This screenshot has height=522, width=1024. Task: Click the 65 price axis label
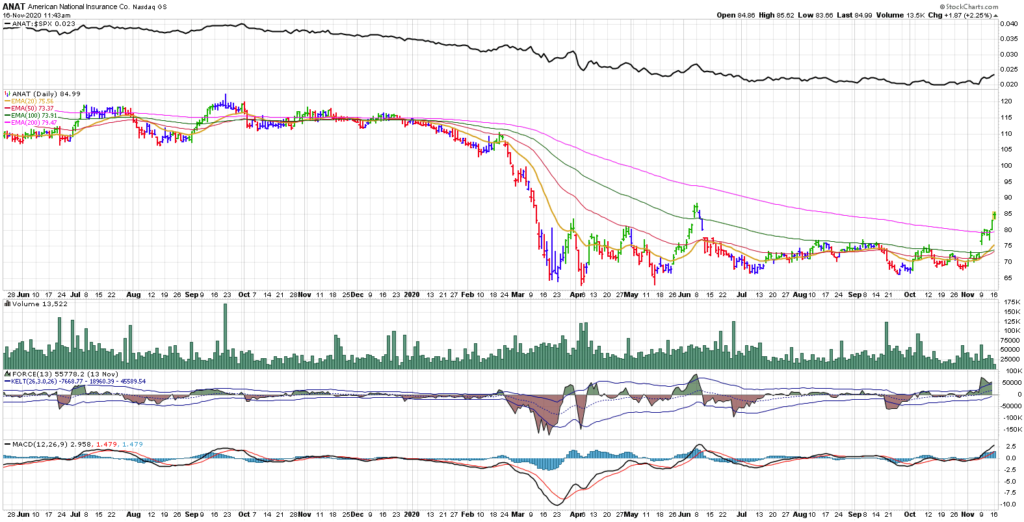point(1006,278)
